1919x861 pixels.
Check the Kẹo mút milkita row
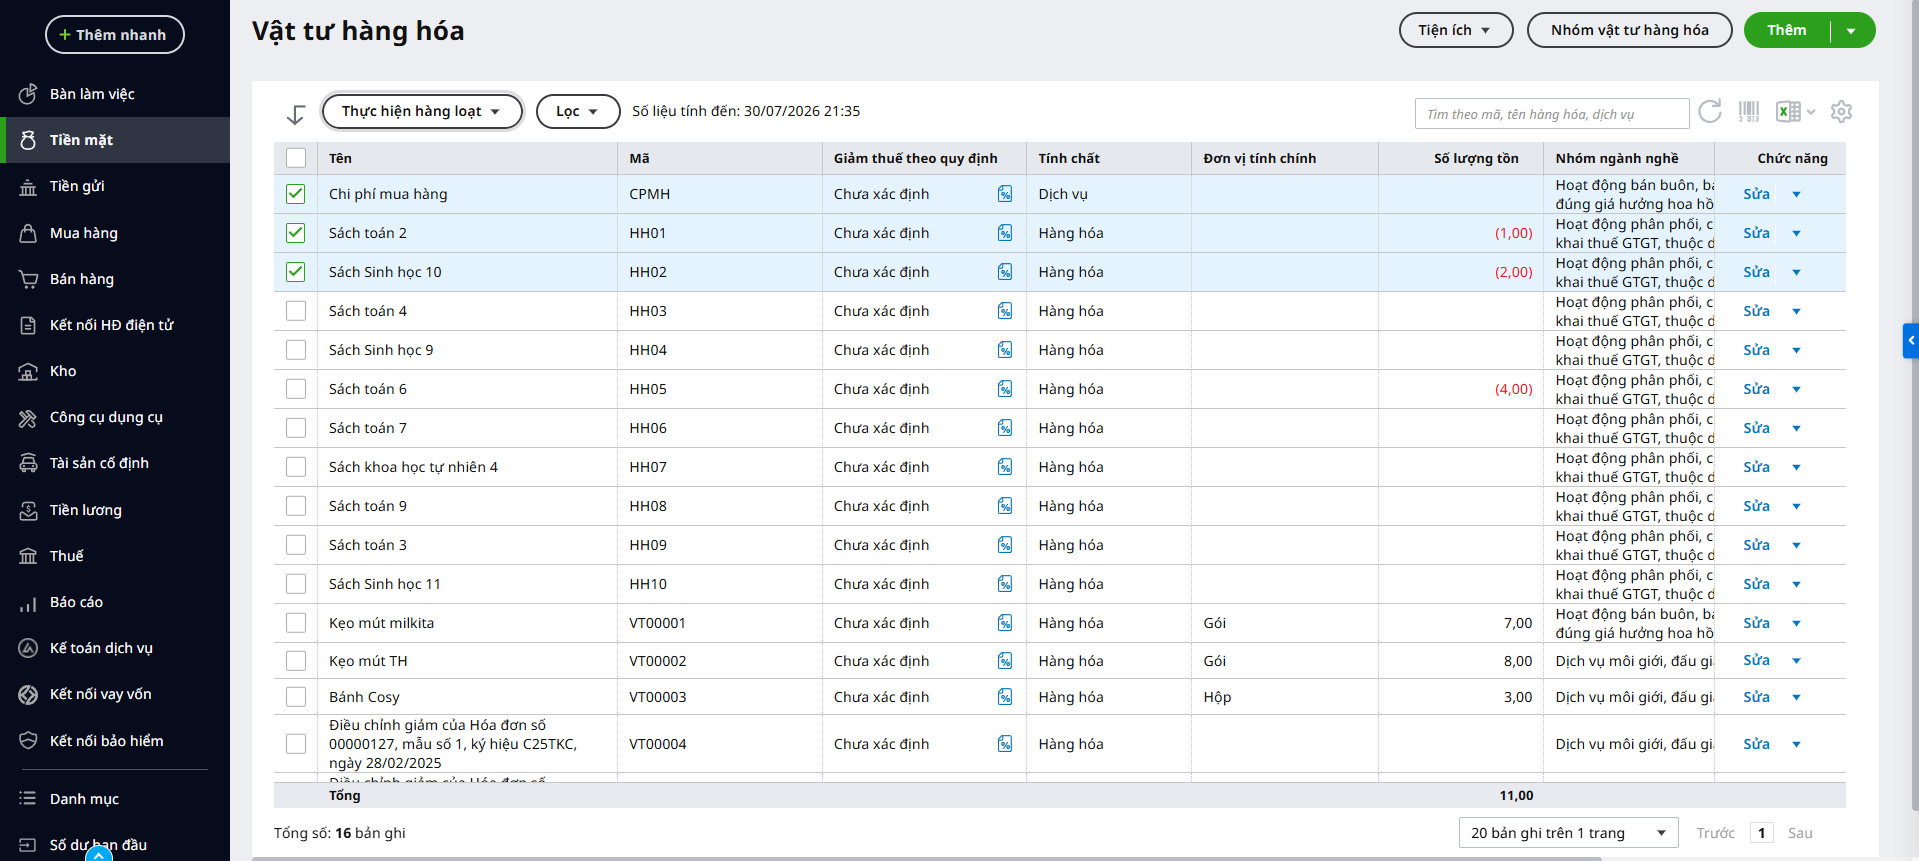[x=296, y=623]
